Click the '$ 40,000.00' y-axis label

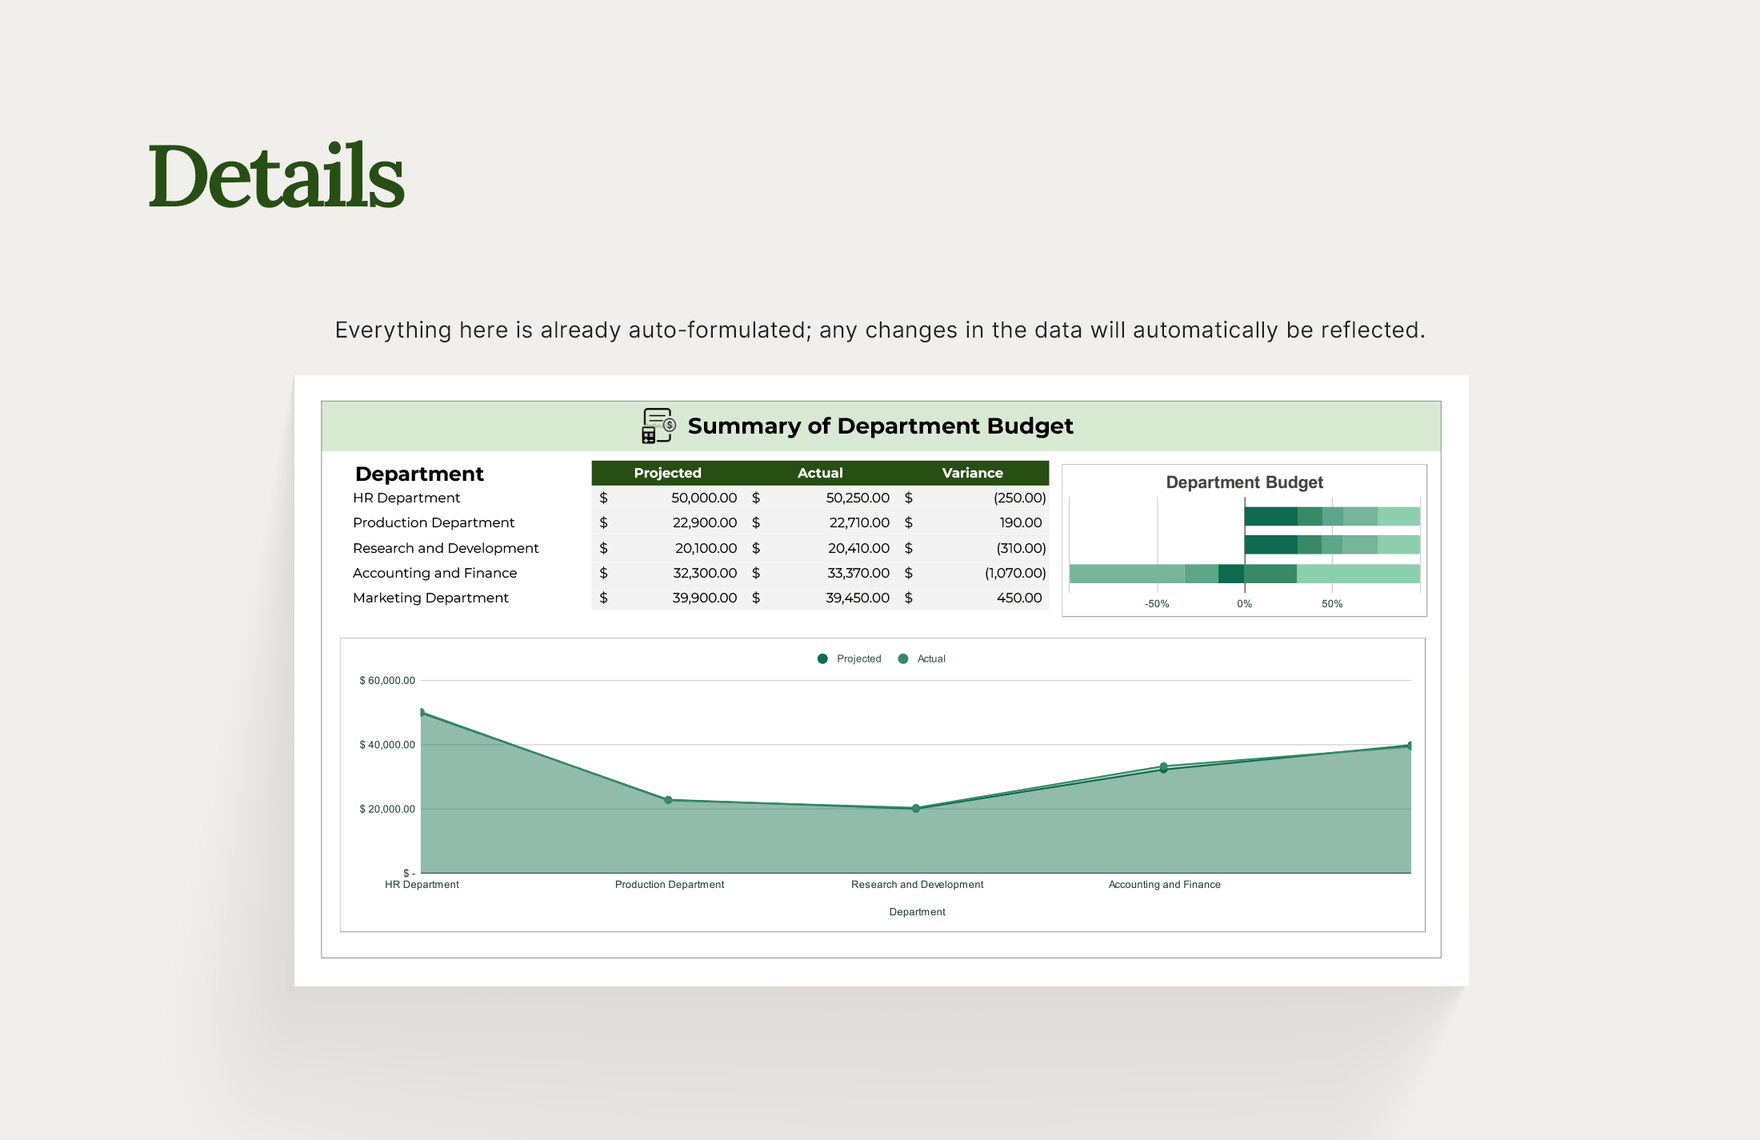(387, 745)
